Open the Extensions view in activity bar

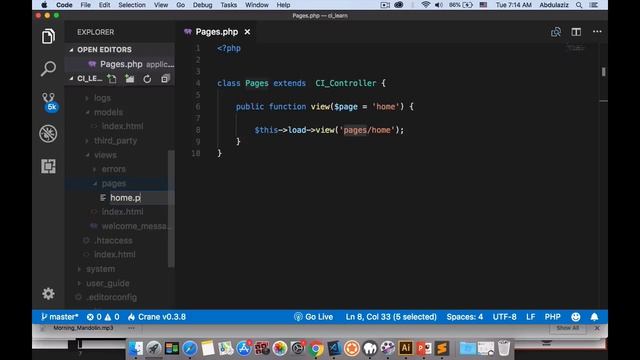[x=48, y=166]
